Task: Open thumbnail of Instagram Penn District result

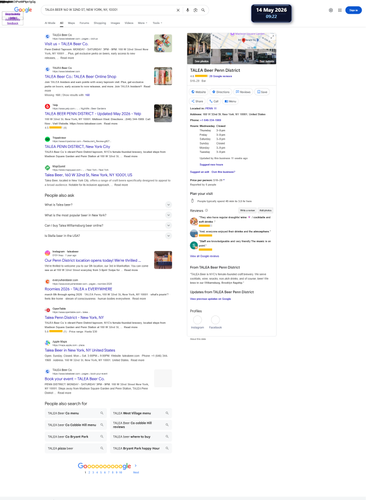Action: pyautogui.click(x=163, y=260)
